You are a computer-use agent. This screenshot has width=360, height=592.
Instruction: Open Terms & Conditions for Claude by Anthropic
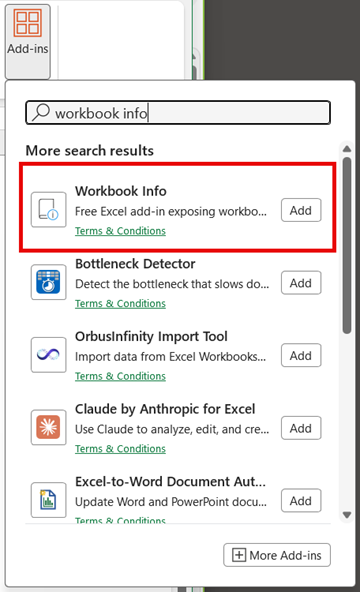coord(120,449)
